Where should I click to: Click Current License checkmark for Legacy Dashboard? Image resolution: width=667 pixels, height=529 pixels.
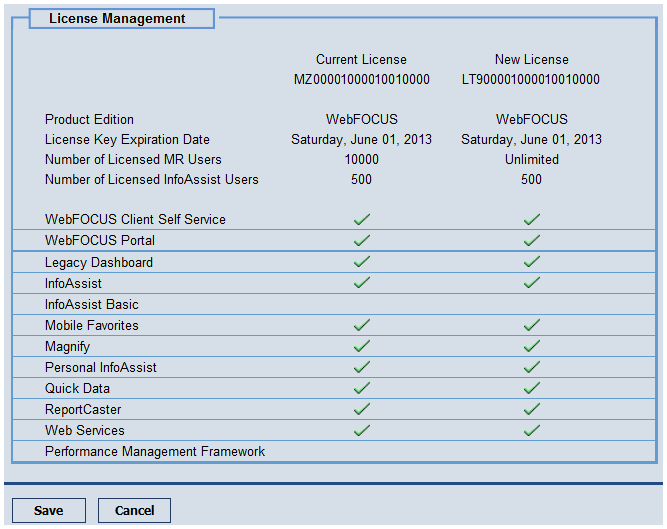[x=362, y=262]
